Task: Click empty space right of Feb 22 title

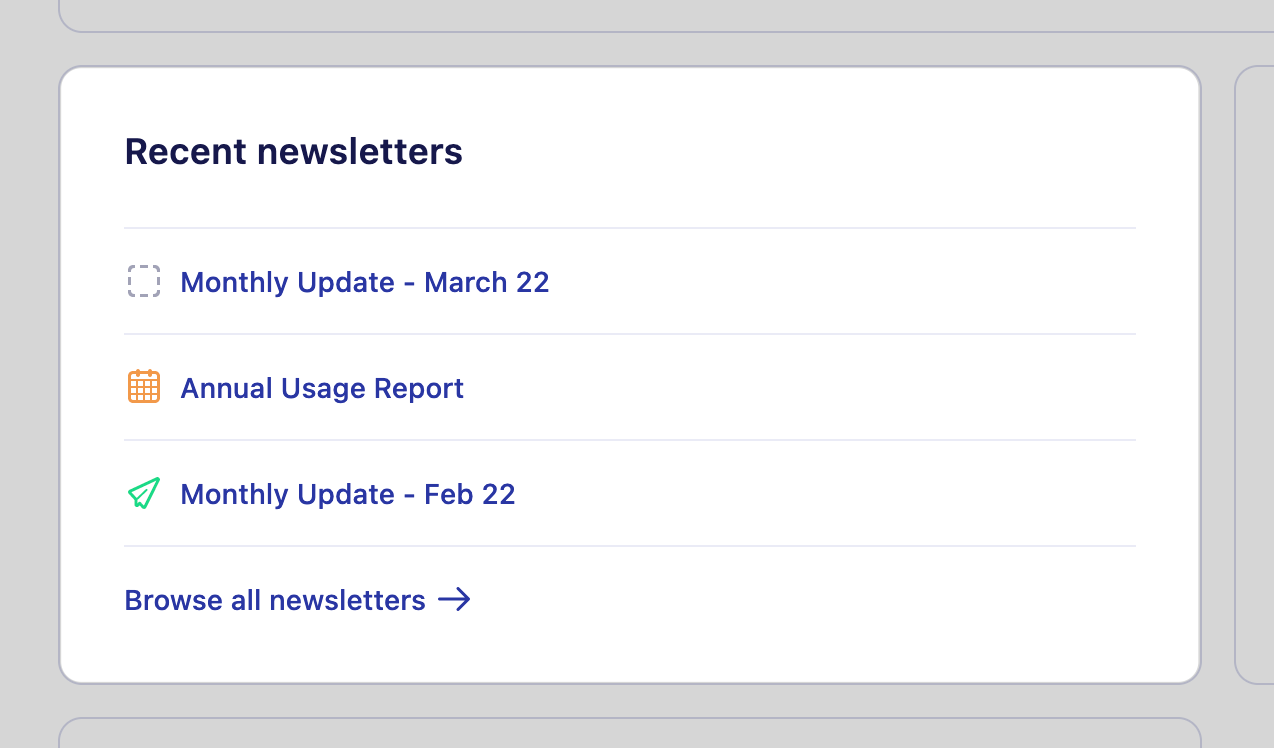Action: (820, 494)
